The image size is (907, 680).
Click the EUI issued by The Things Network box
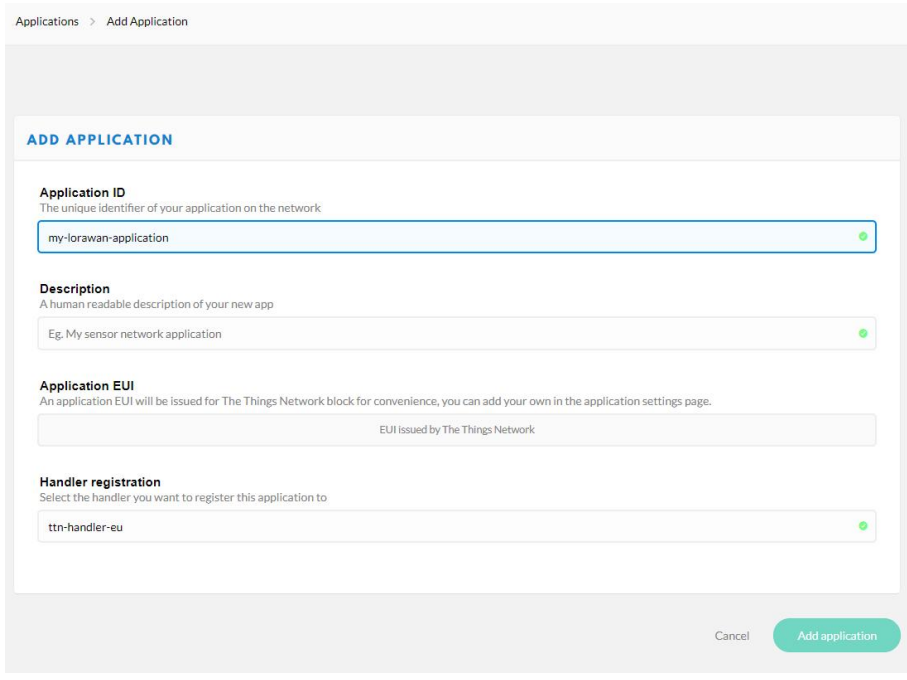coord(456,430)
